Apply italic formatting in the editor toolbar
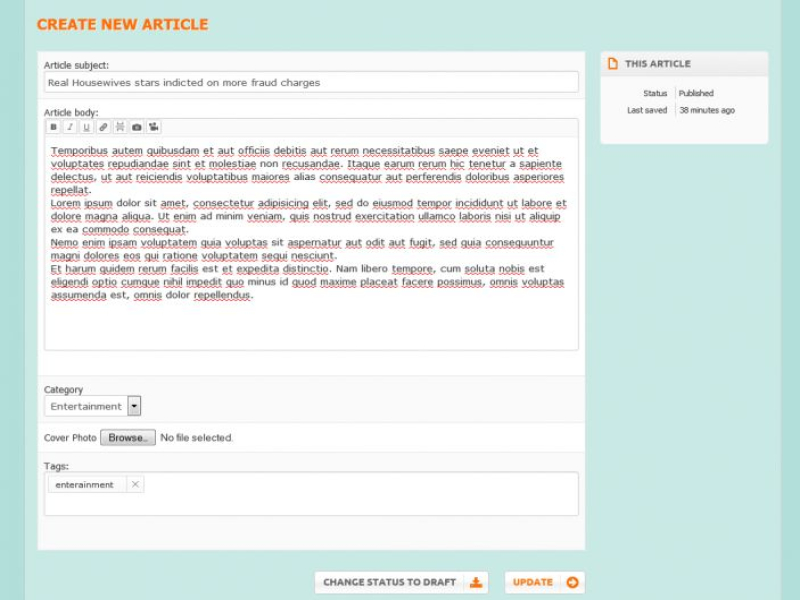The image size is (800, 600). pyautogui.click(x=70, y=127)
